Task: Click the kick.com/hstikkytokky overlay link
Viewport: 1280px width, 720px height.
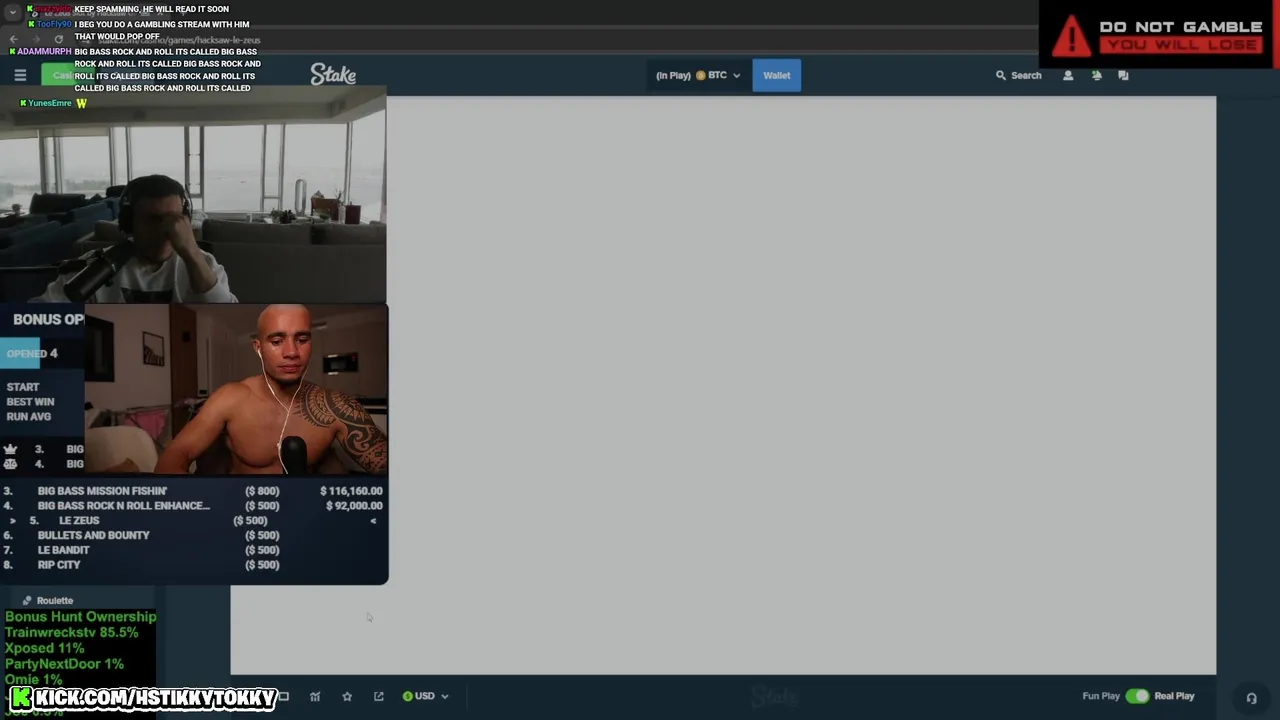Action: pyautogui.click(x=143, y=697)
